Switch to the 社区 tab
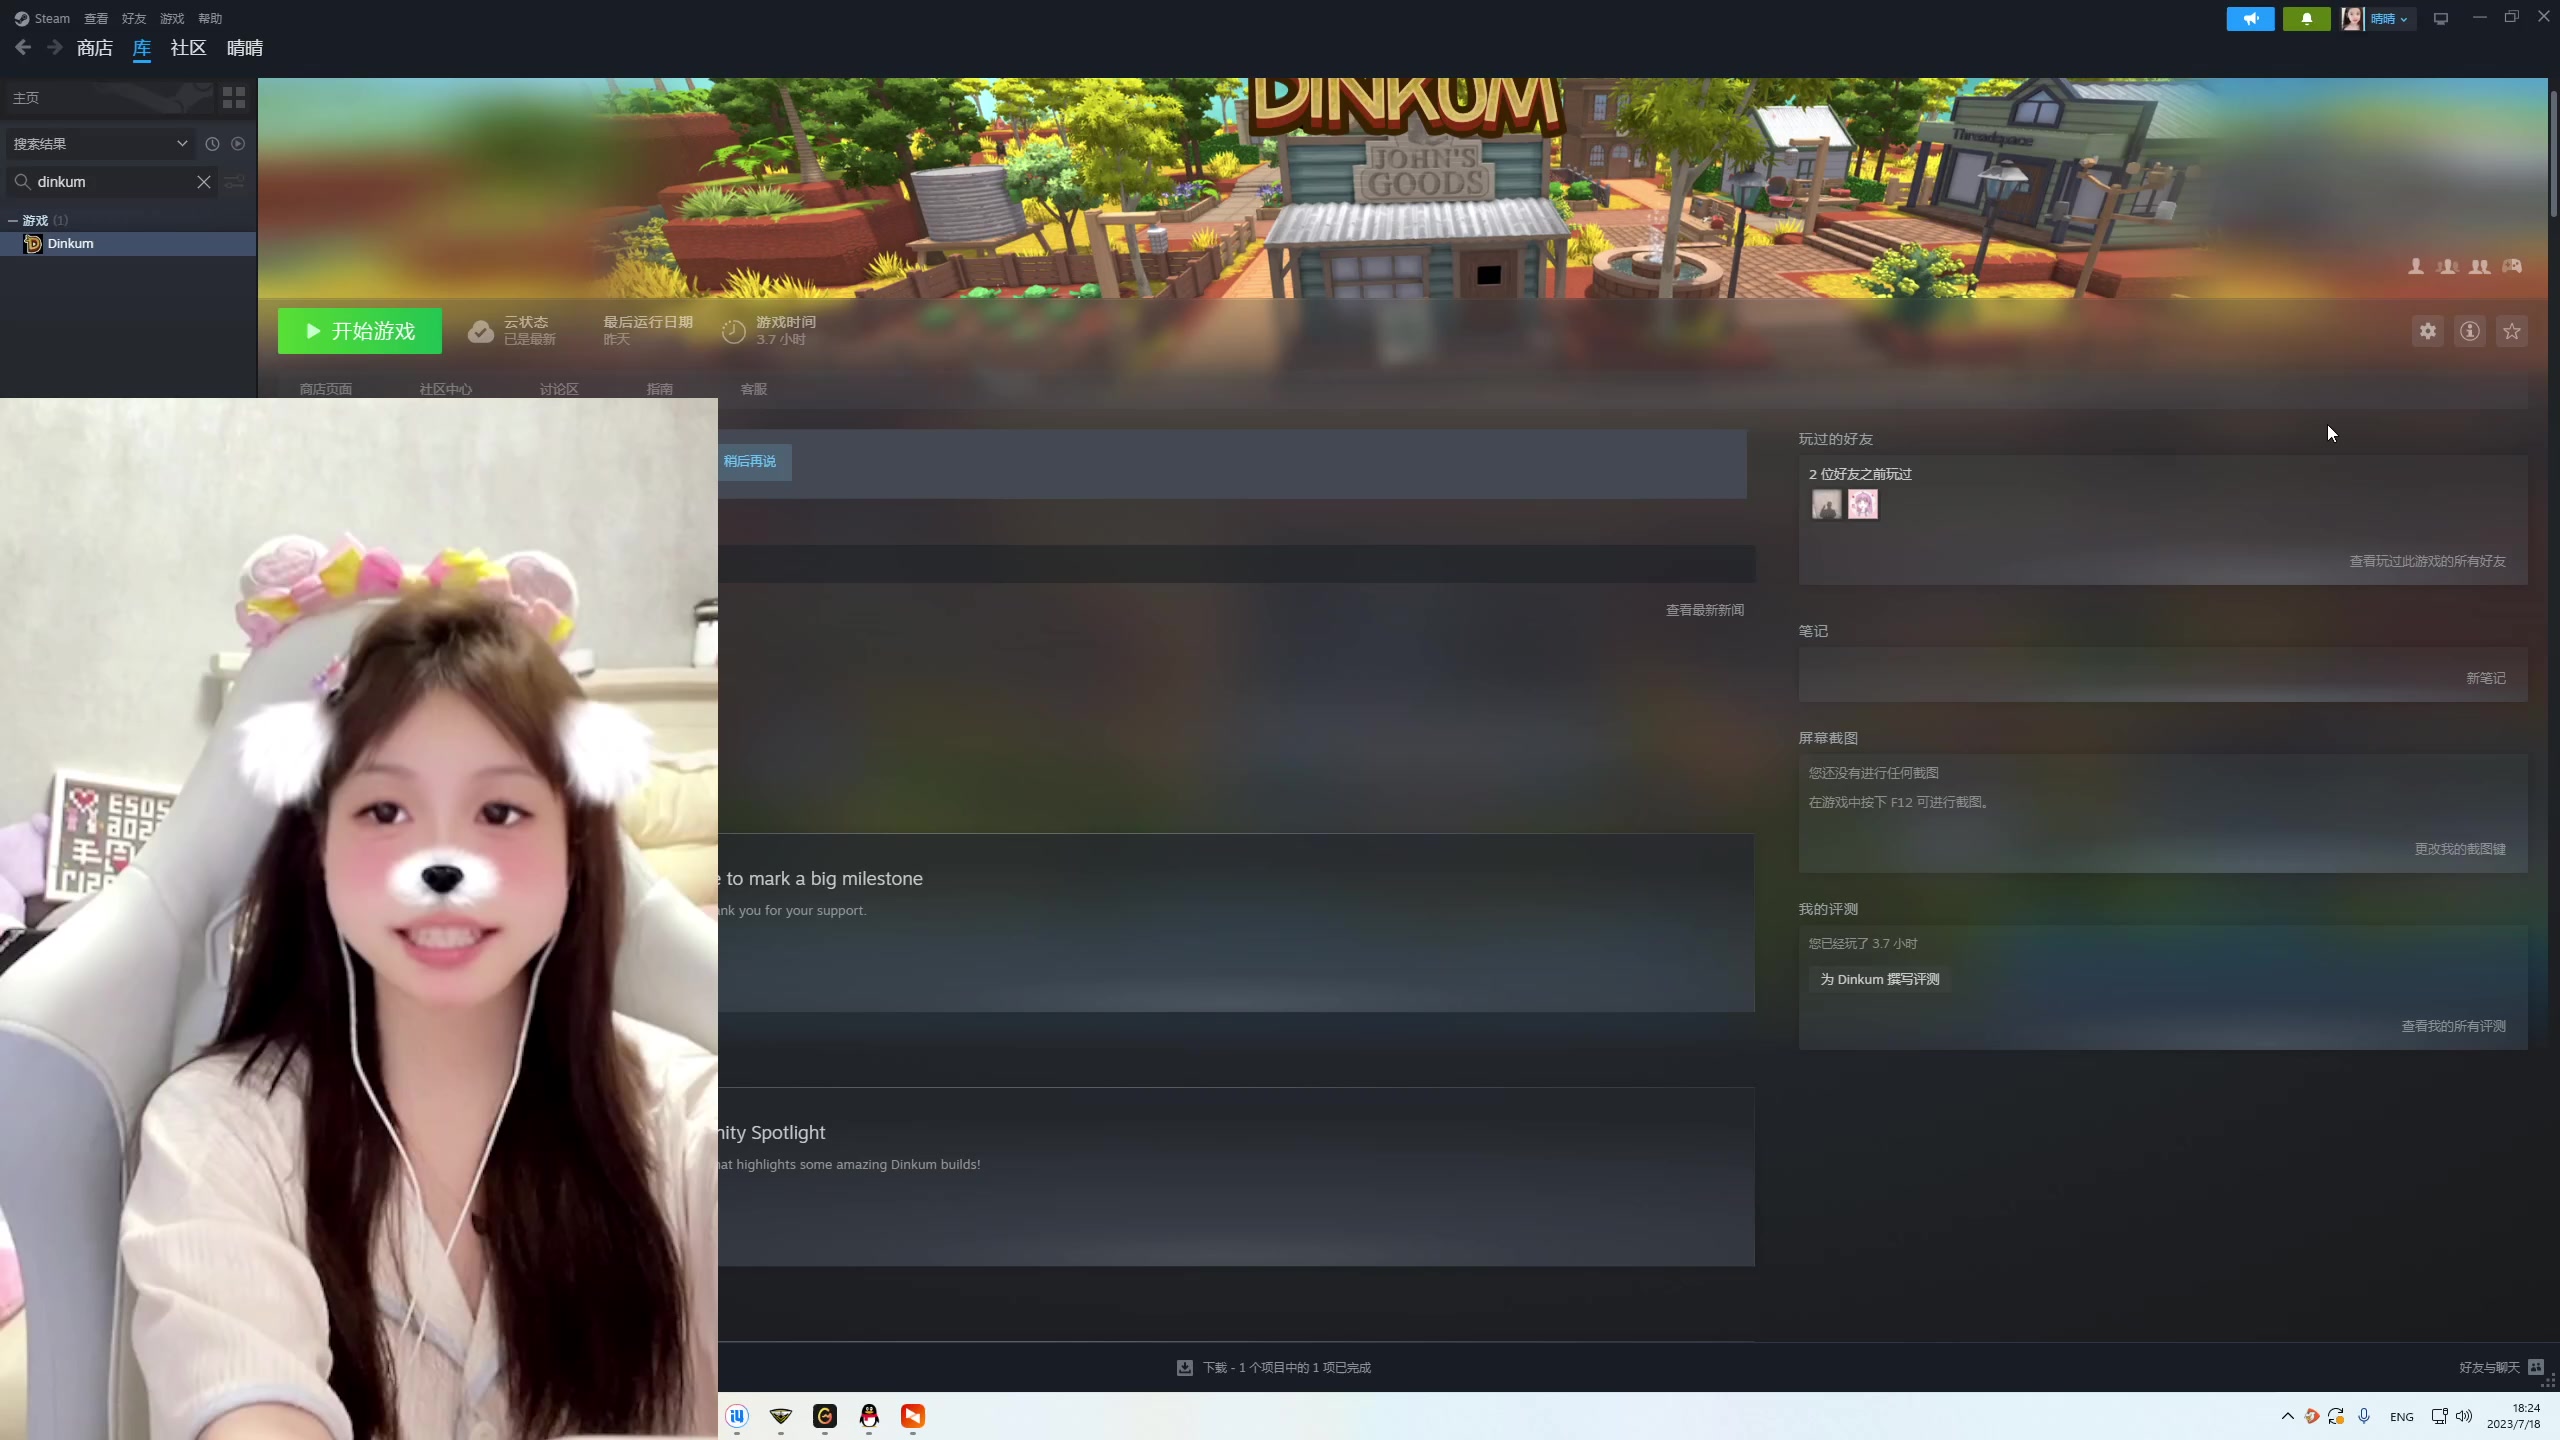The height and width of the screenshot is (1440, 2560). (x=188, y=48)
